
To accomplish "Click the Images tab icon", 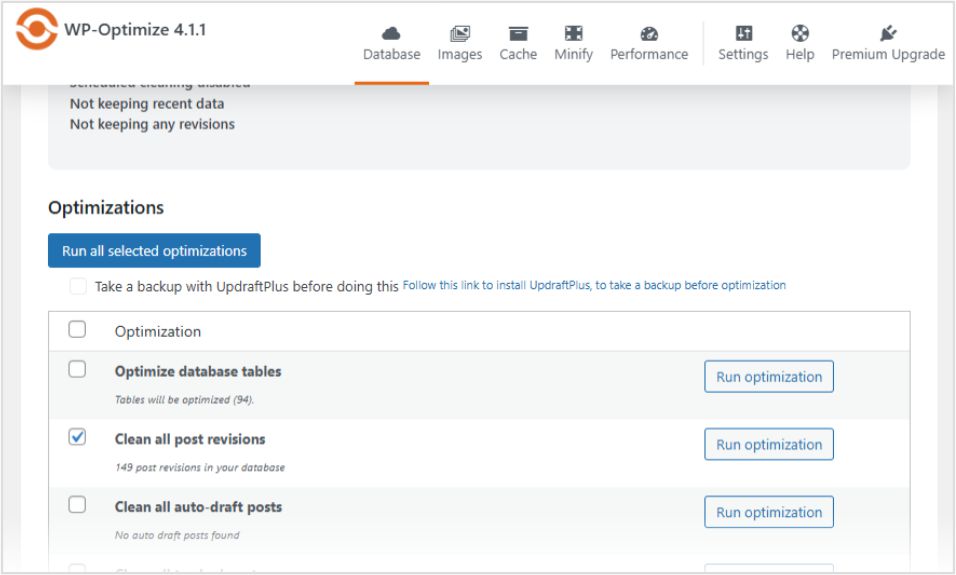I will click(460, 33).
